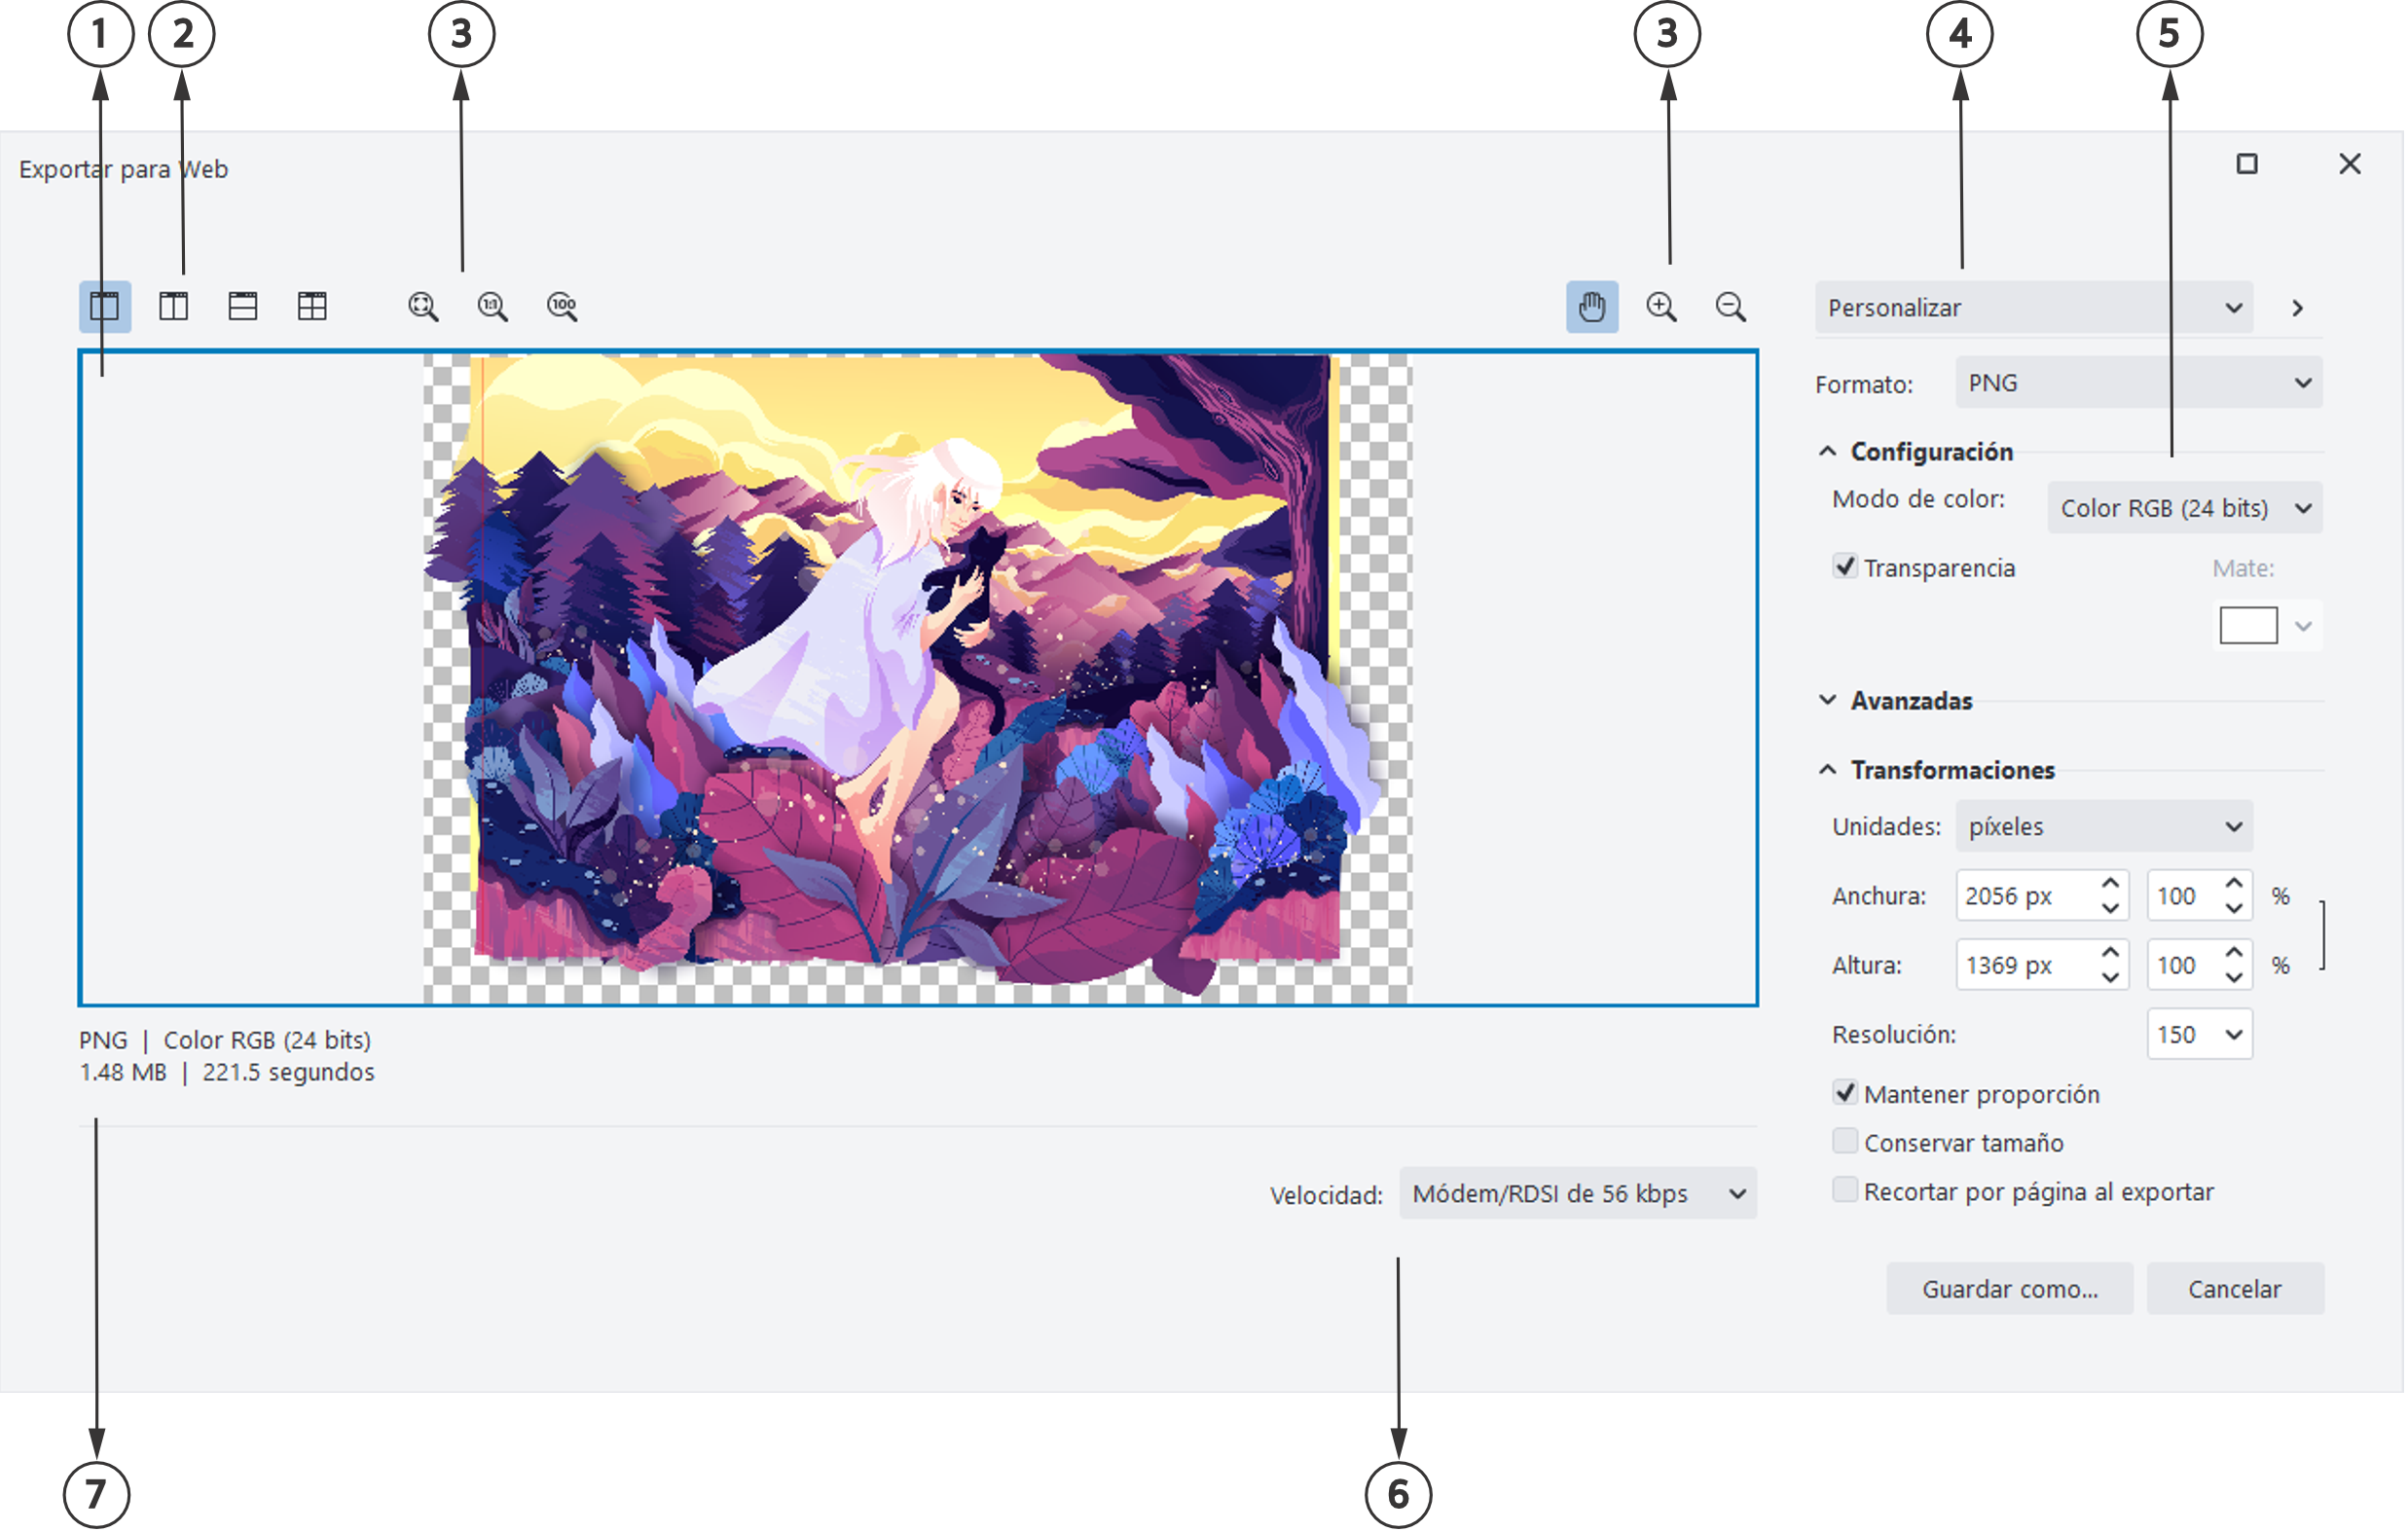Switch to two vertical previews layout
The image size is (2408, 1532).
(174, 307)
